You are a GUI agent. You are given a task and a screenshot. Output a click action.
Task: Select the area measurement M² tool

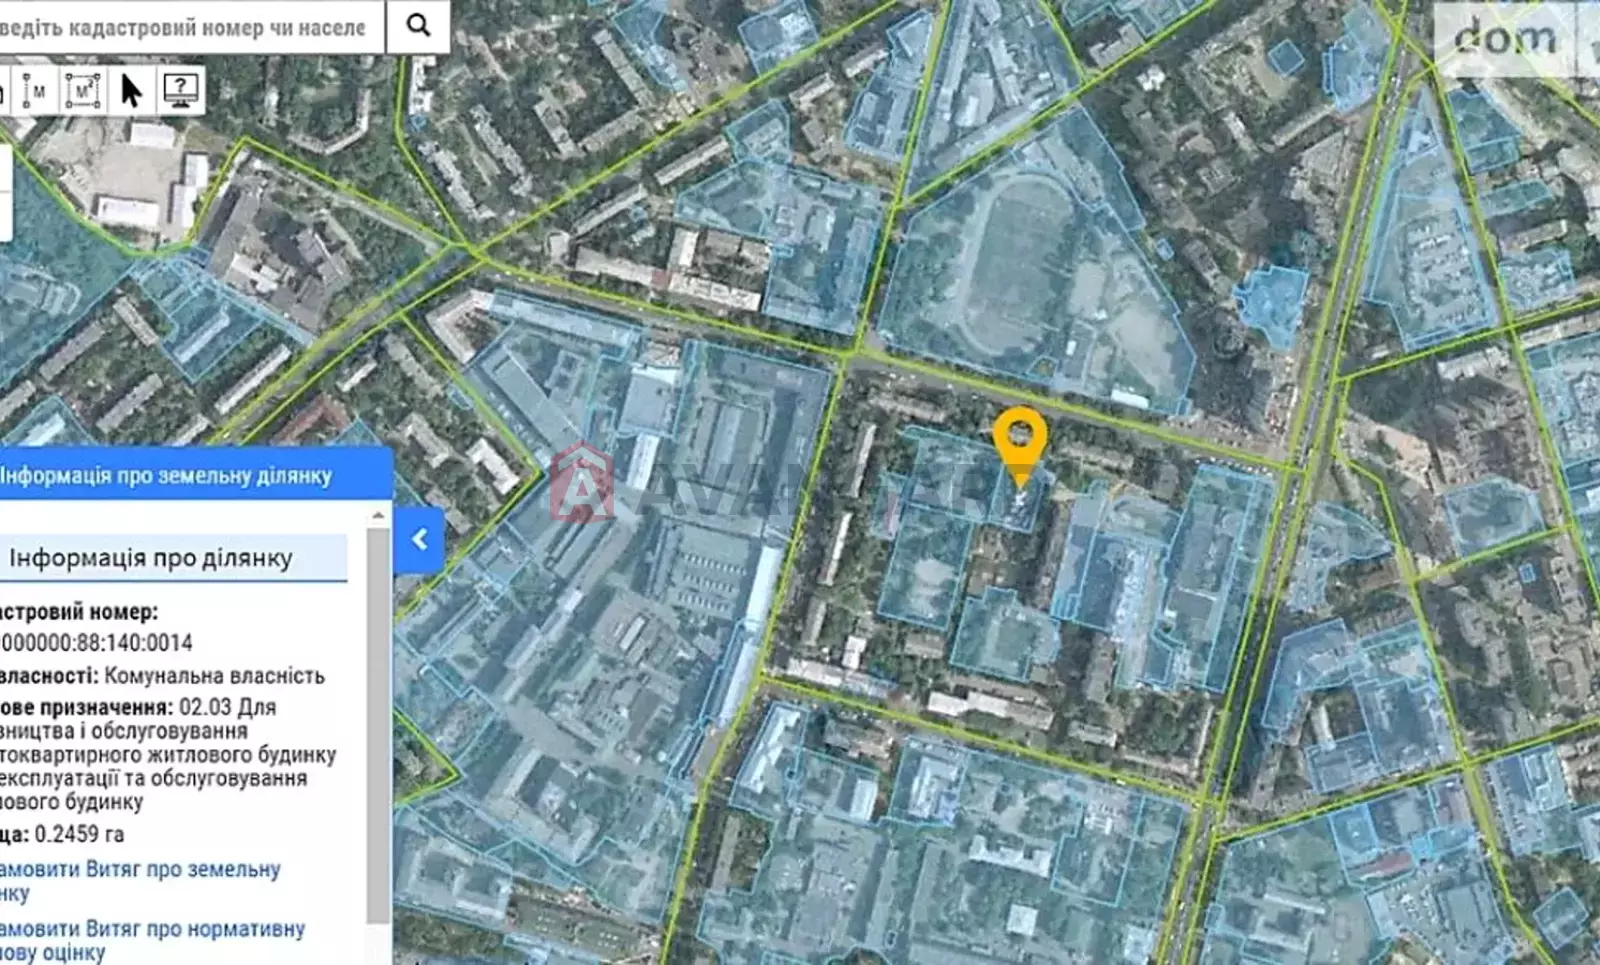[83, 91]
